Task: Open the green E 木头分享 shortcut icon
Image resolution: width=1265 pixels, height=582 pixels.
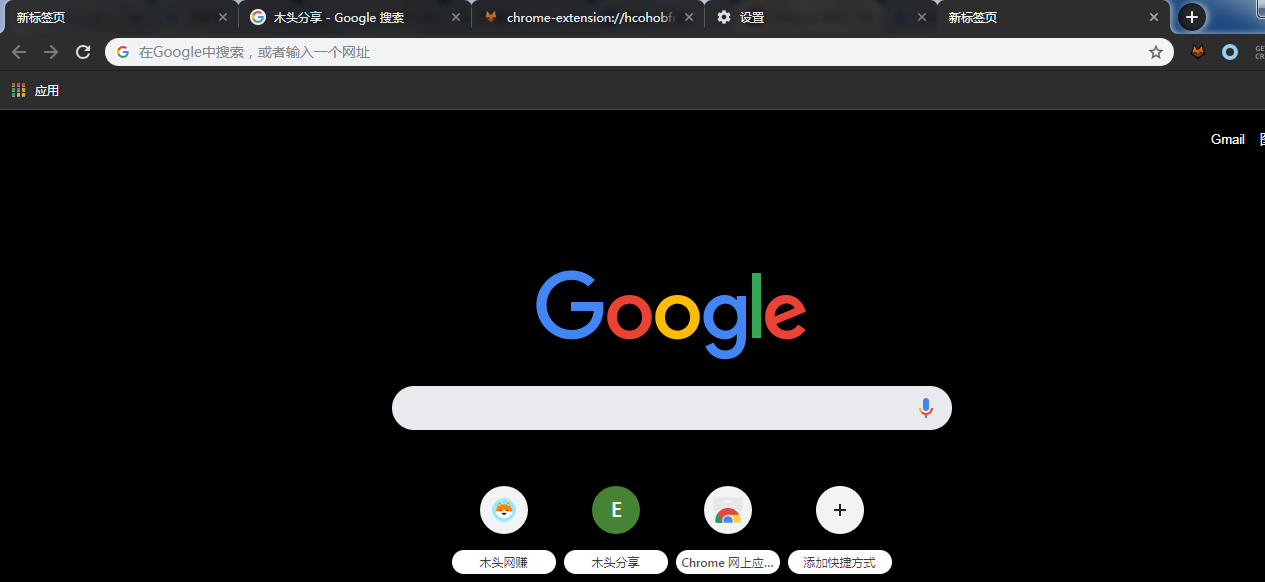Action: 616,511
